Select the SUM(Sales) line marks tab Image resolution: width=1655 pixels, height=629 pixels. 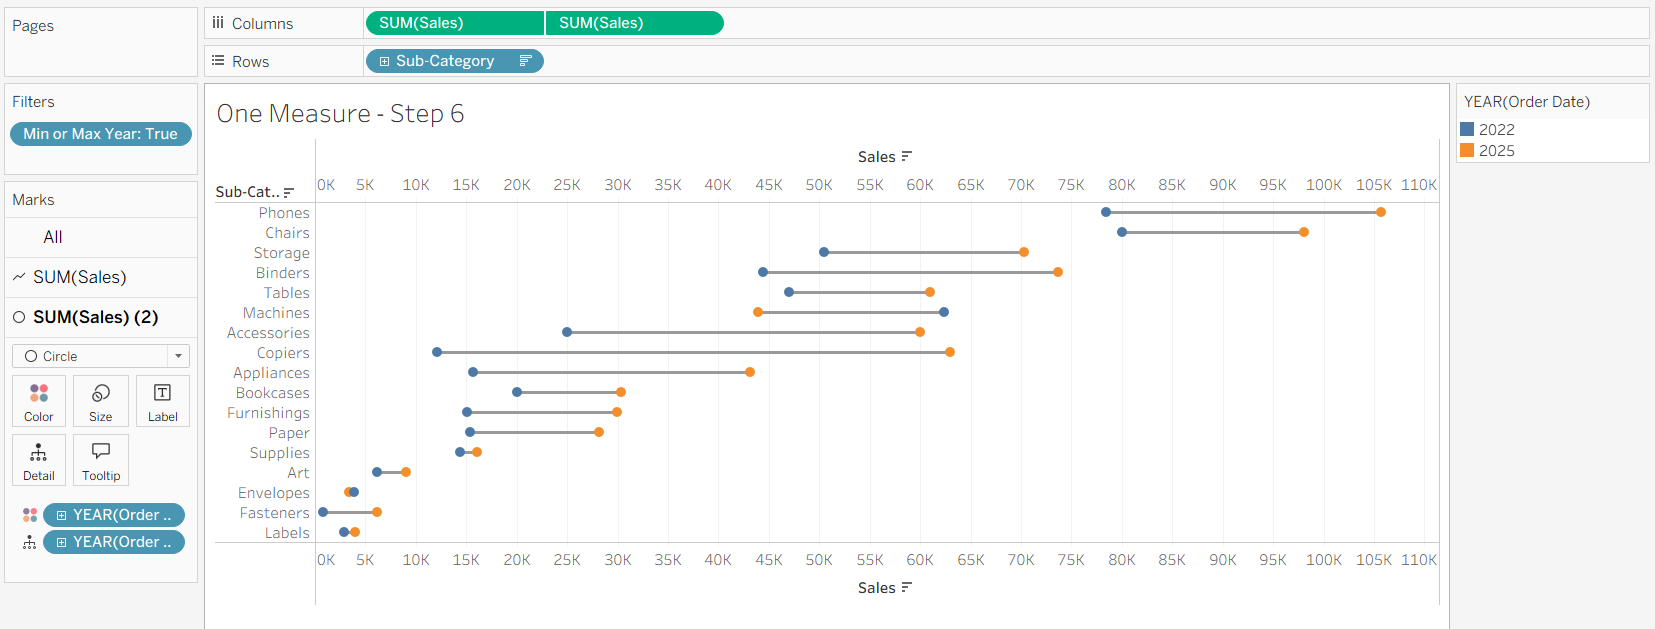coord(80,277)
